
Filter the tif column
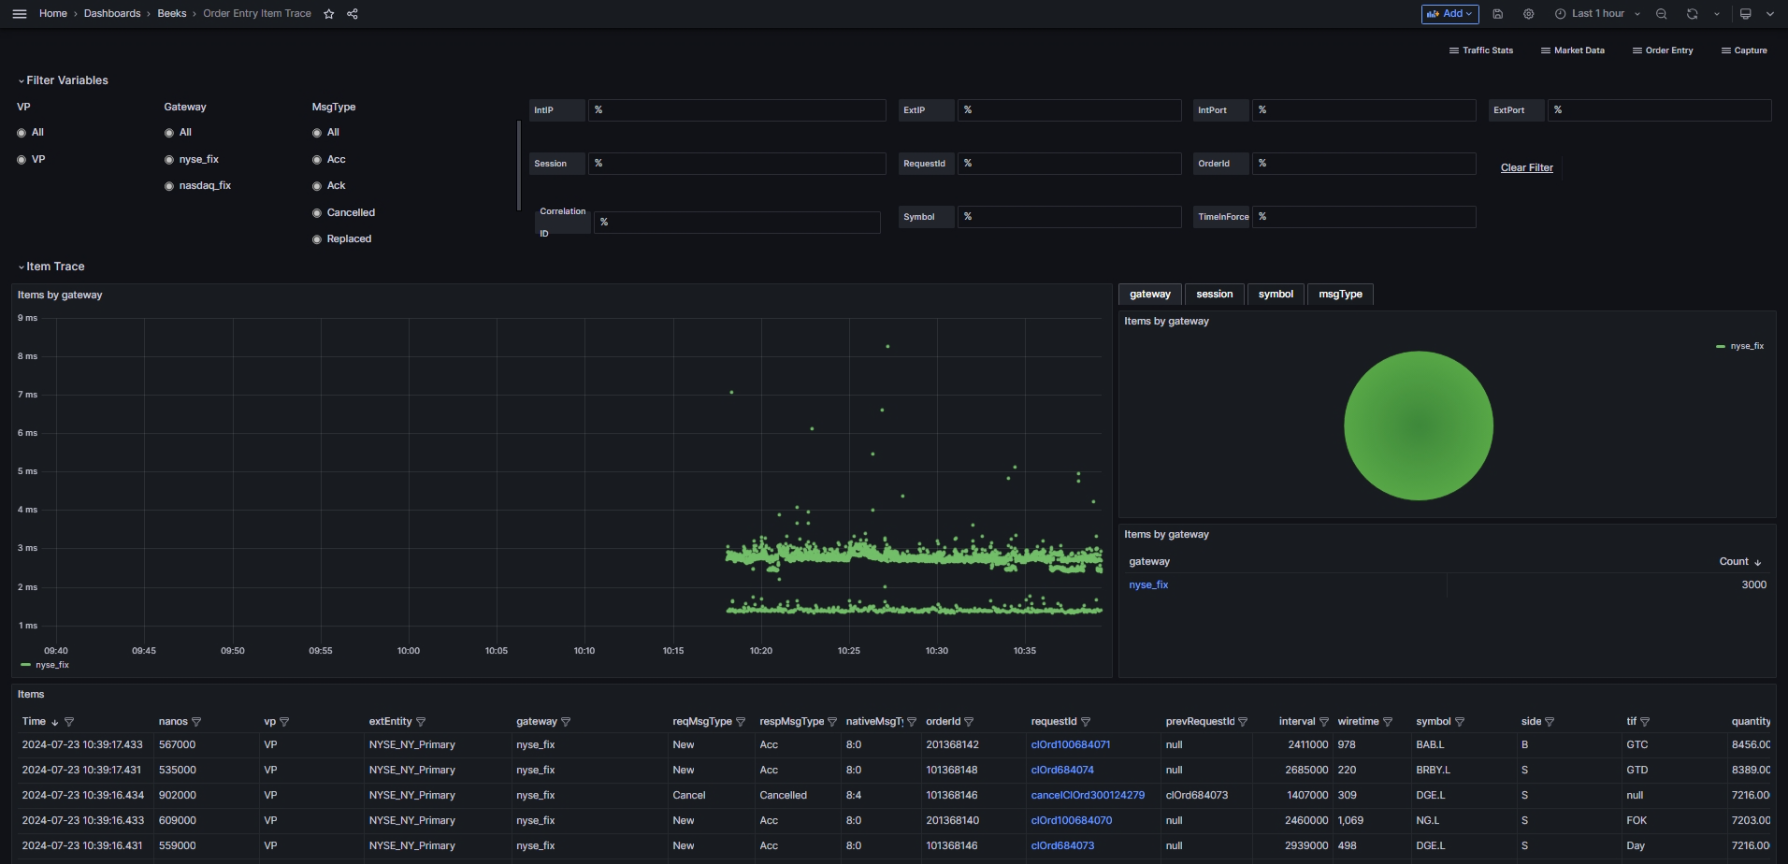coord(1644,722)
